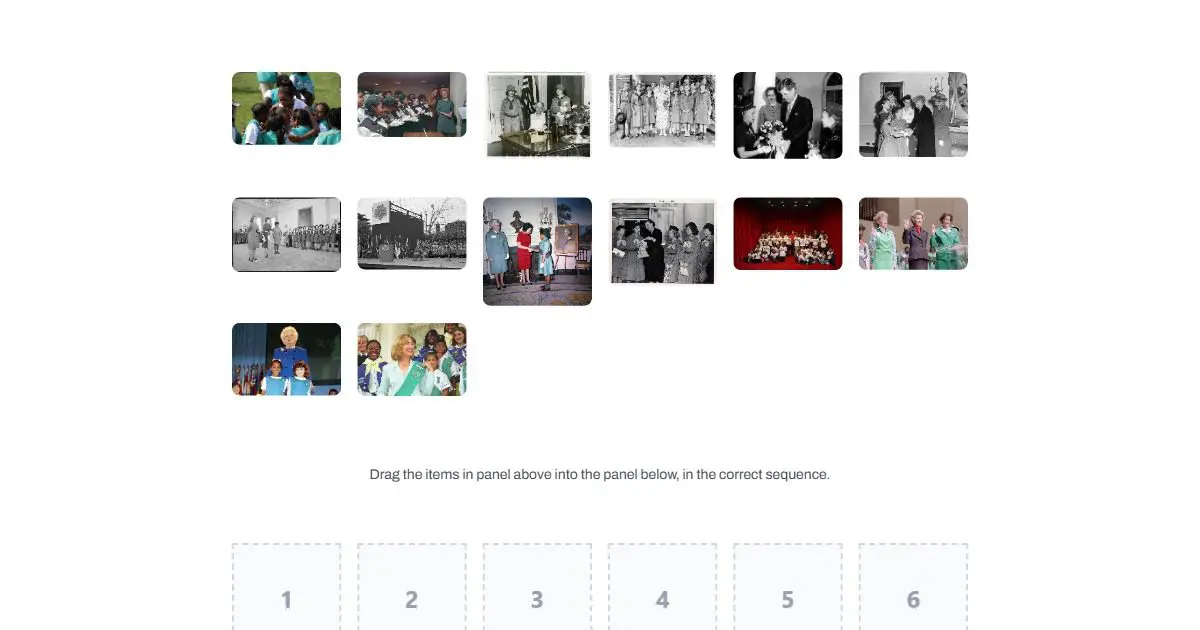Click the photo of scouts lined up in hall

click(x=286, y=234)
